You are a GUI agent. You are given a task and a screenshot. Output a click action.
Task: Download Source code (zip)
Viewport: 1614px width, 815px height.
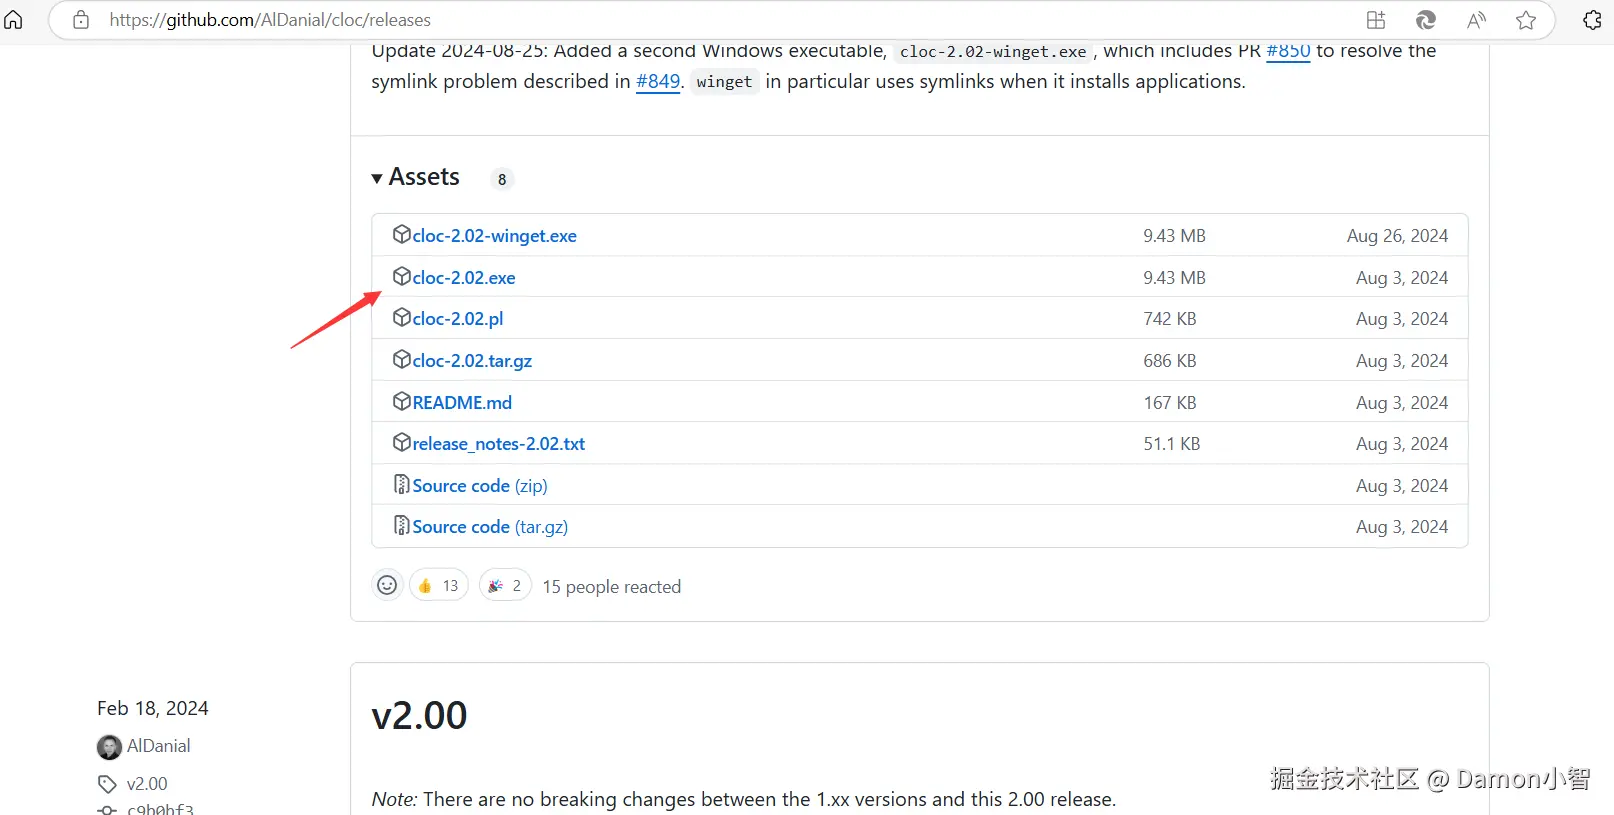(480, 486)
